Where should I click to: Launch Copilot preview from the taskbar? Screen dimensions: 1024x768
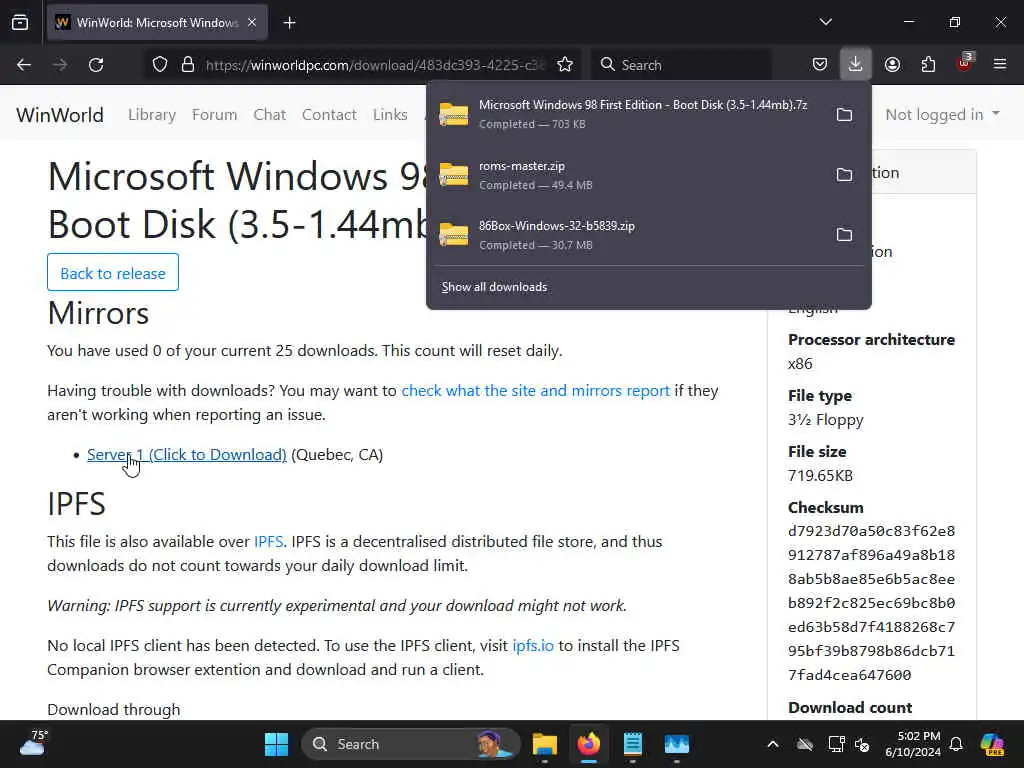click(x=992, y=744)
